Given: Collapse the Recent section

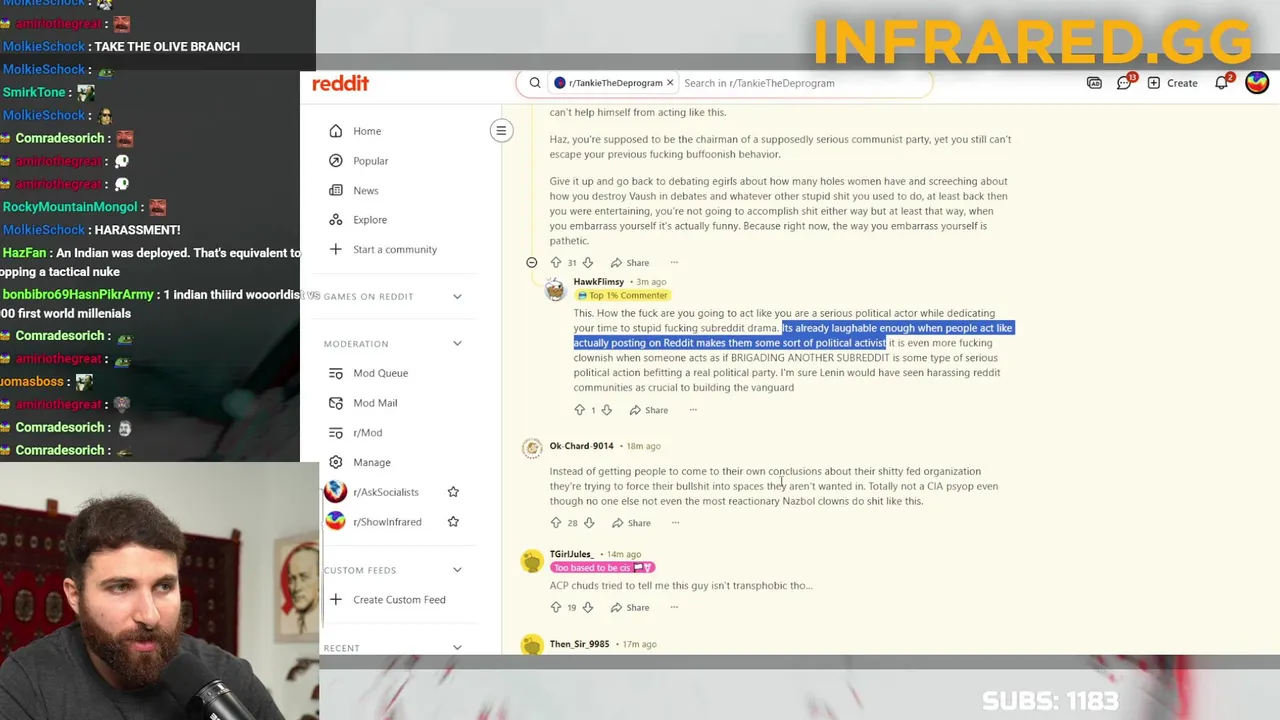Looking at the screenshot, I should tap(457, 647).
